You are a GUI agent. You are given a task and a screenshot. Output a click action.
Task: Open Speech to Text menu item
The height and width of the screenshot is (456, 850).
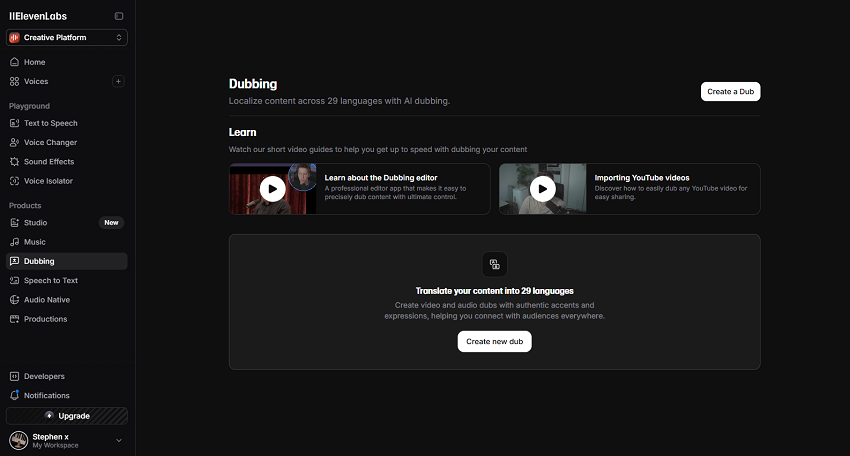[50, 281]
